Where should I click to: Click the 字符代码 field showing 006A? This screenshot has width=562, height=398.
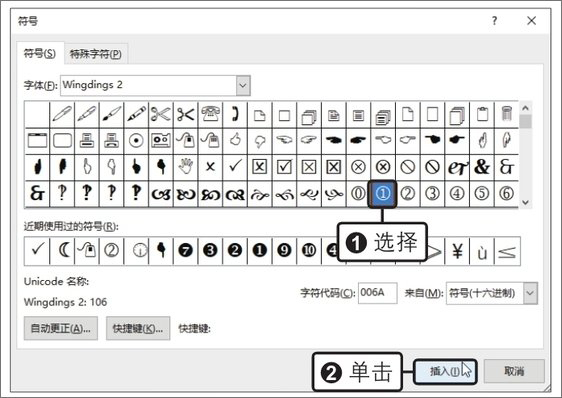tap(377, 293)
